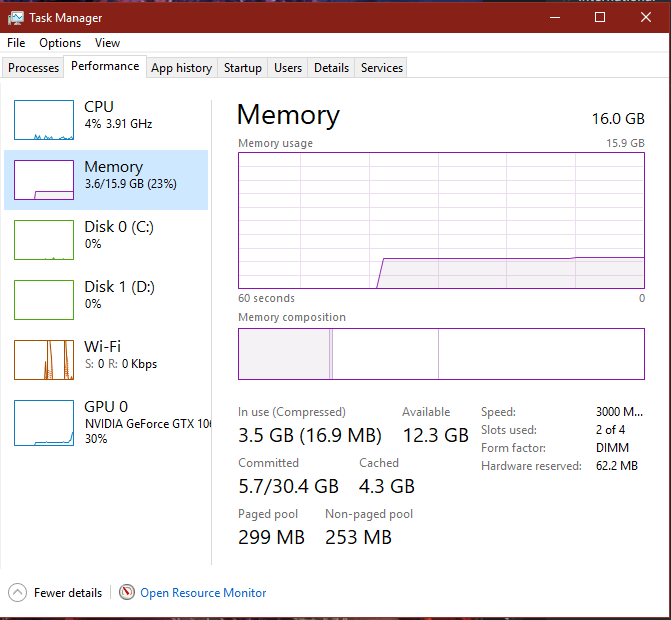Show the Services tab
Screen dimensions: 671x620
(x=382, y=68)
